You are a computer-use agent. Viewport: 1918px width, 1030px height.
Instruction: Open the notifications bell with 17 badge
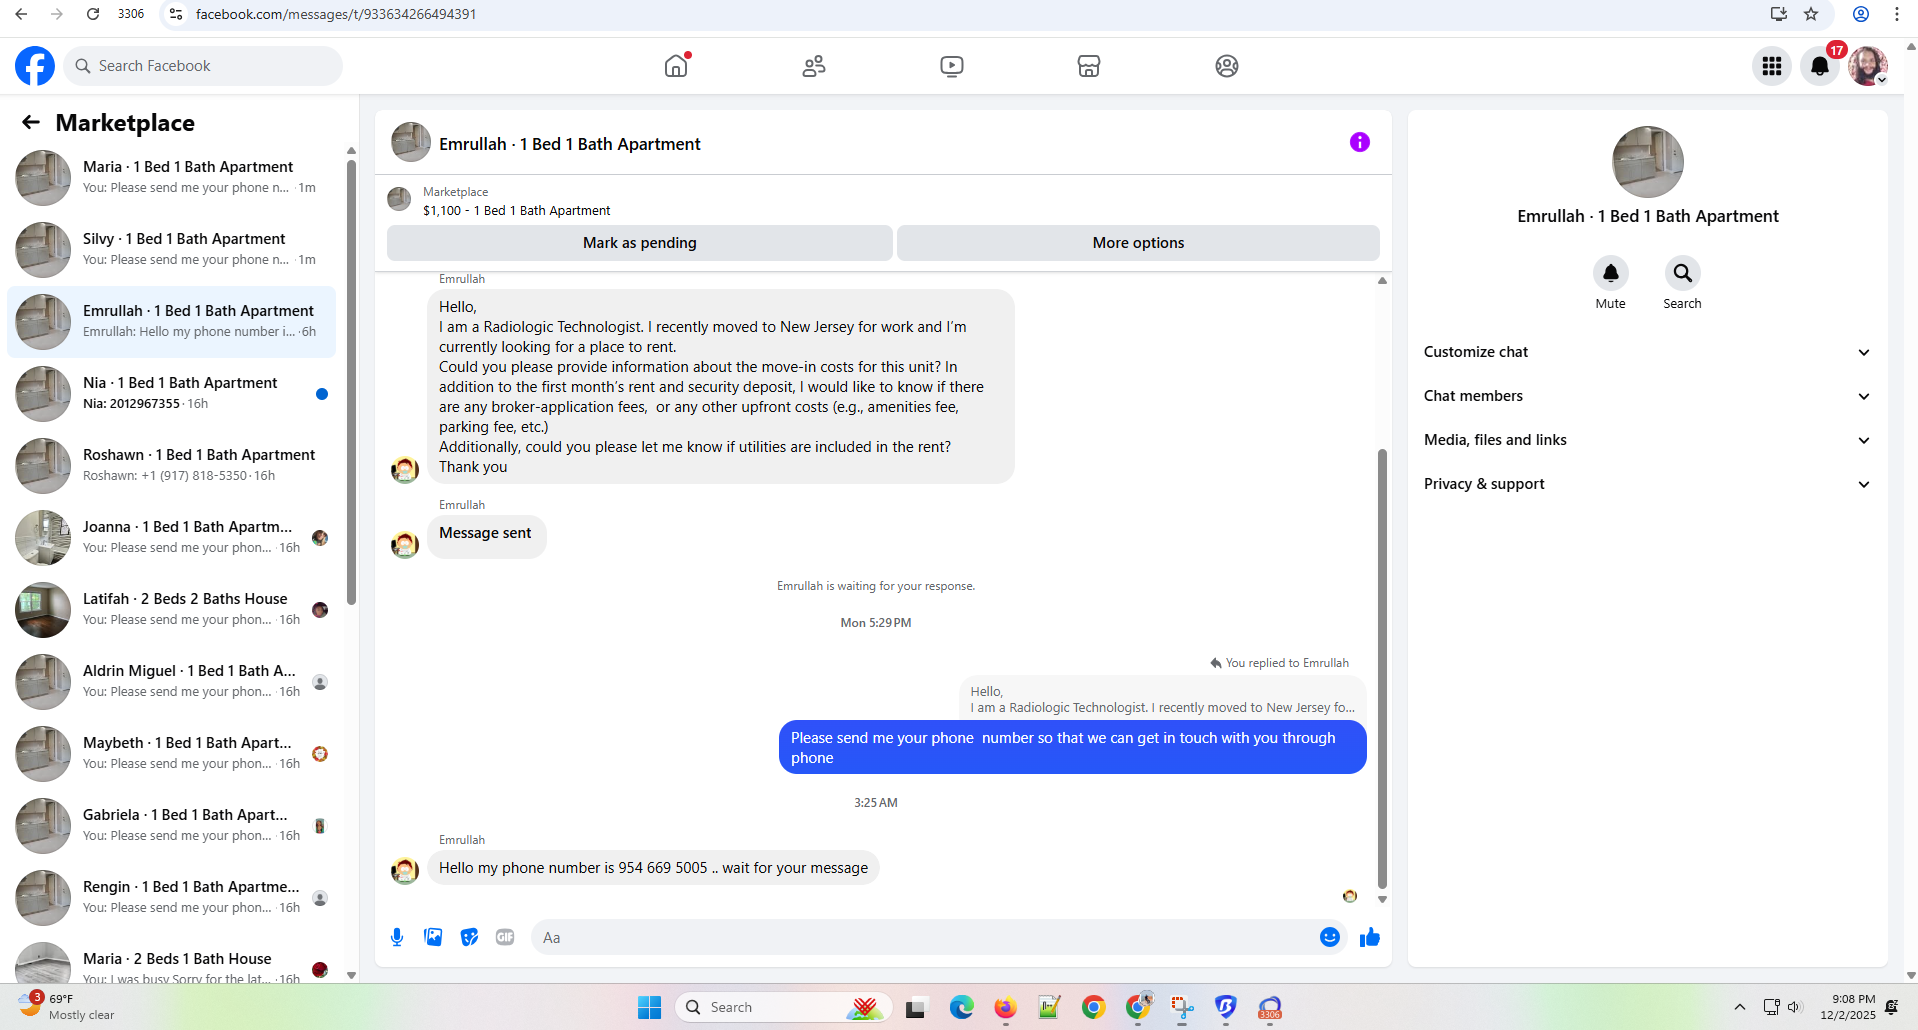pos(1821,66)
